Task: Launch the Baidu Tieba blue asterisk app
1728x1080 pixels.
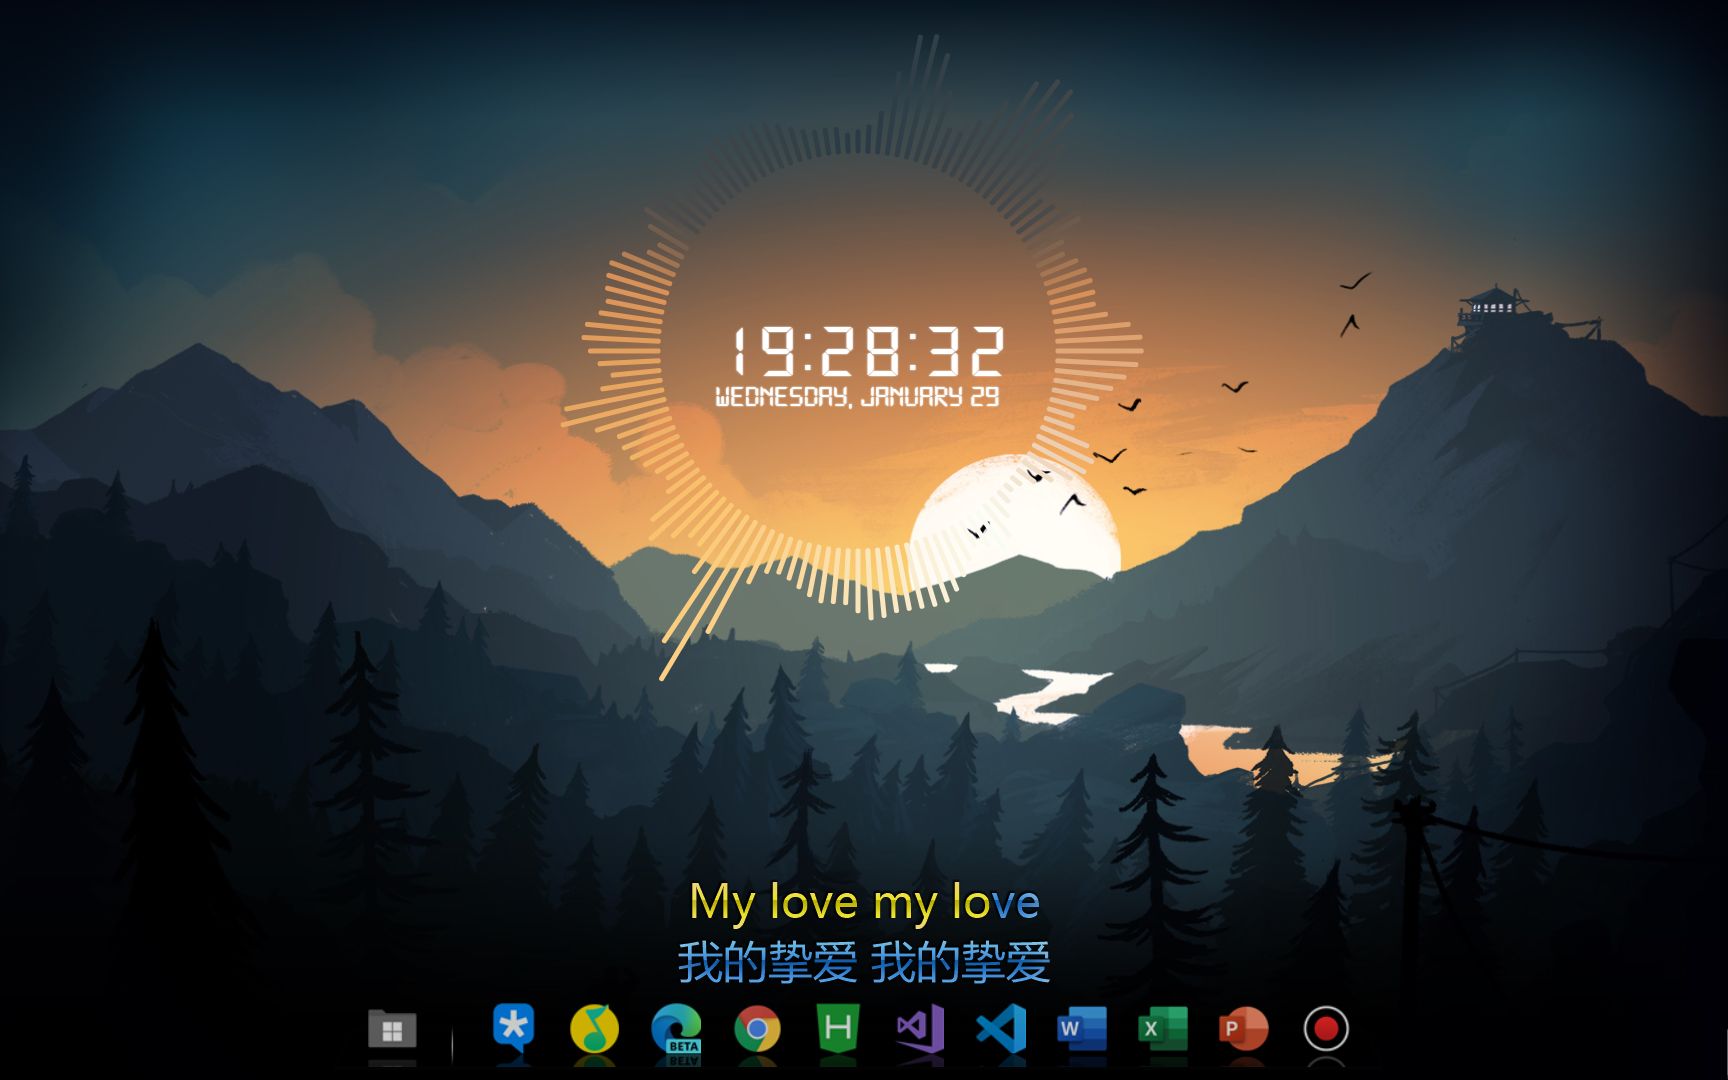Action: point(513,1028)
